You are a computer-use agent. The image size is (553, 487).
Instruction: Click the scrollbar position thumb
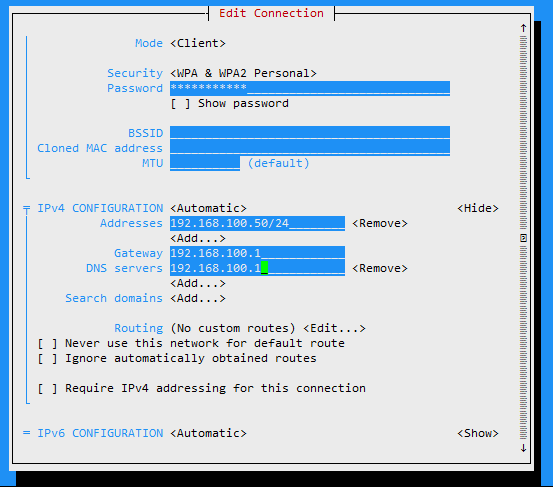[x=523, y=238]
